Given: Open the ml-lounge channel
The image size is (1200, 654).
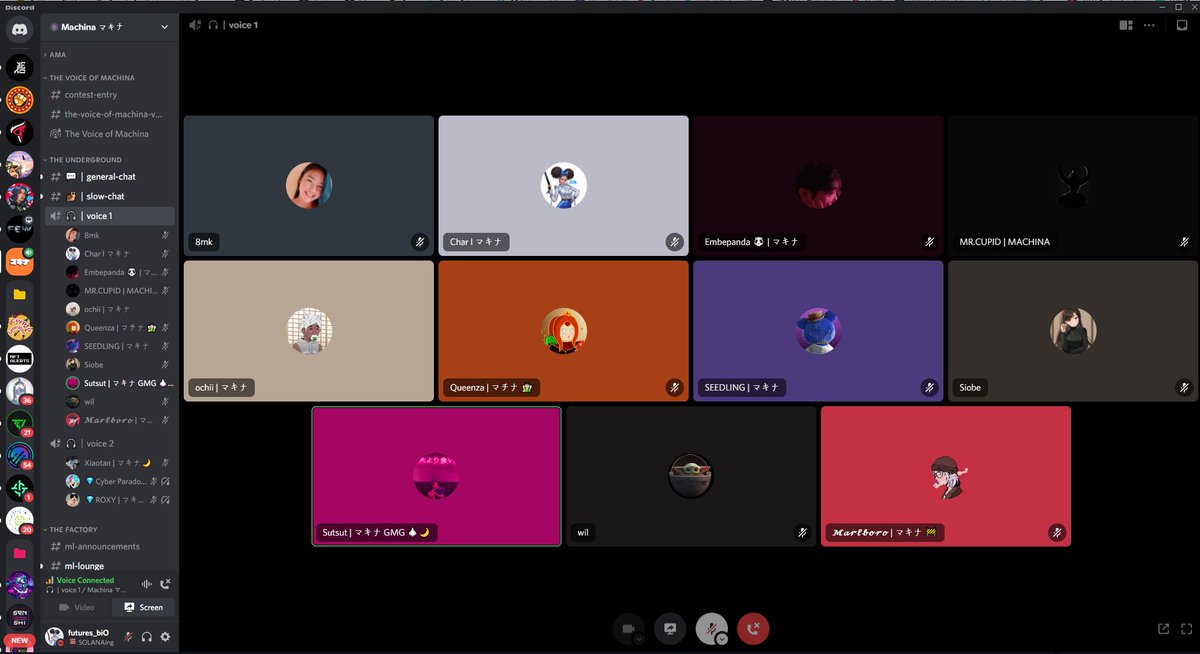Looking at the screenshot, I should (110, 566).
